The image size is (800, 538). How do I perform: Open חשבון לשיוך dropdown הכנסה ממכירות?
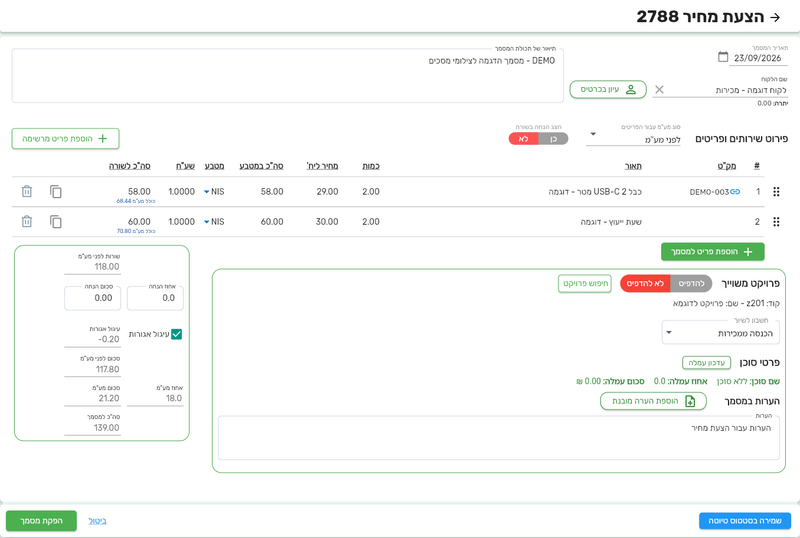[720, 333]
